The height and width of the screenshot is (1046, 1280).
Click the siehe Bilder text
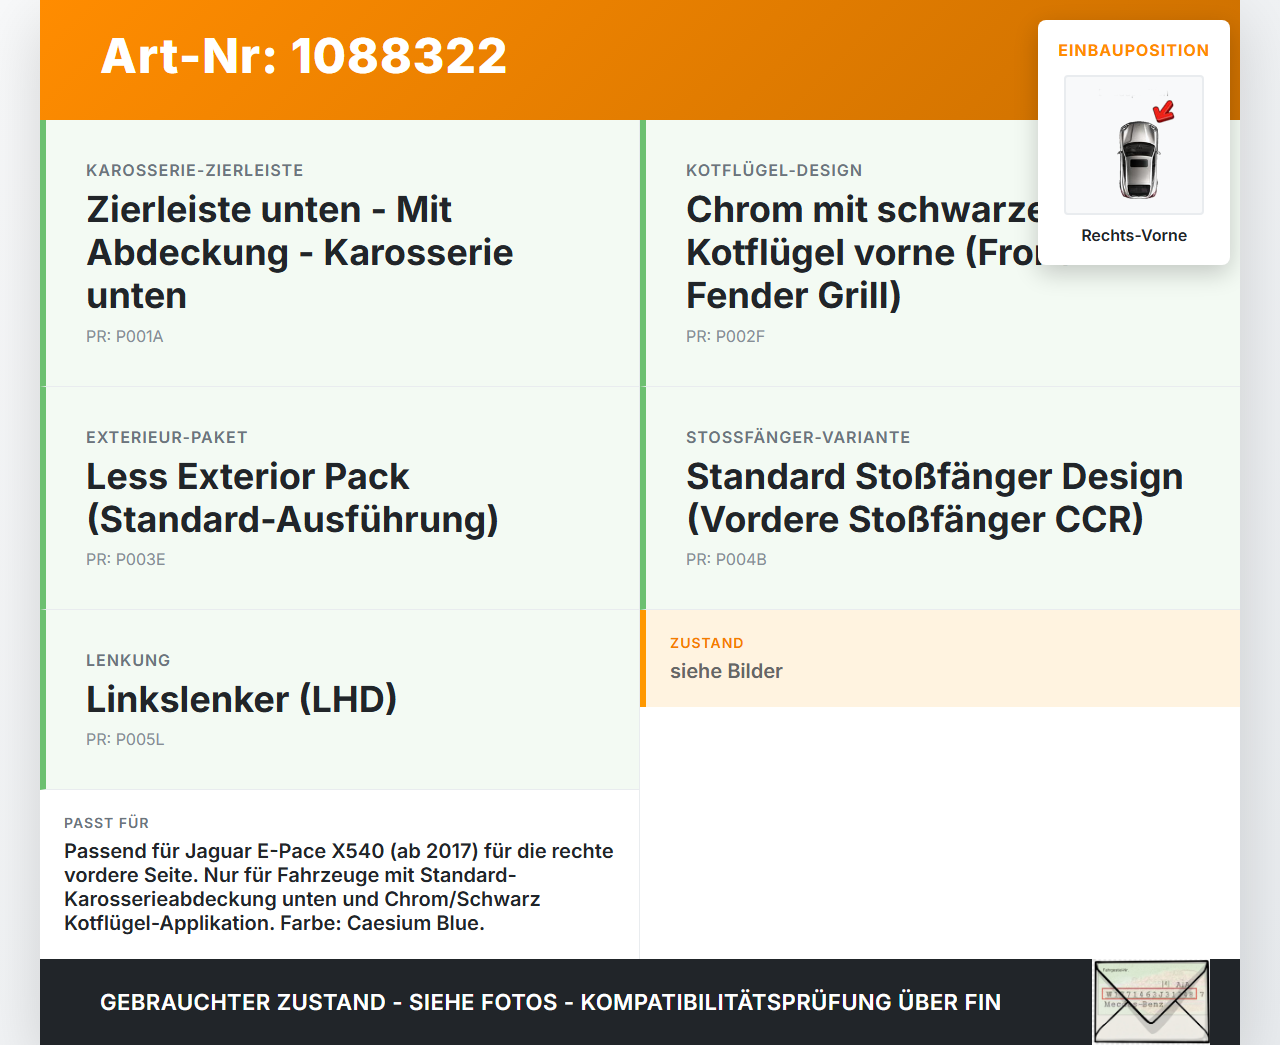click(726, 671)
